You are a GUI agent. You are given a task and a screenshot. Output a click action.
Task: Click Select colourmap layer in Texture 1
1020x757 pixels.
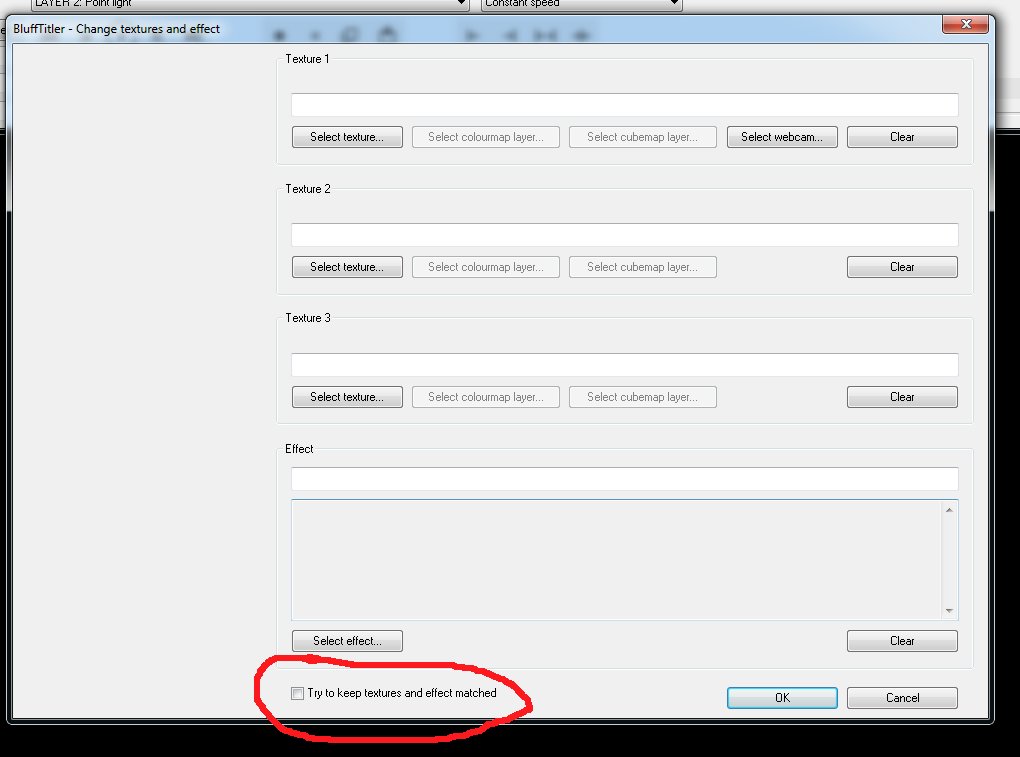(485, 137)
